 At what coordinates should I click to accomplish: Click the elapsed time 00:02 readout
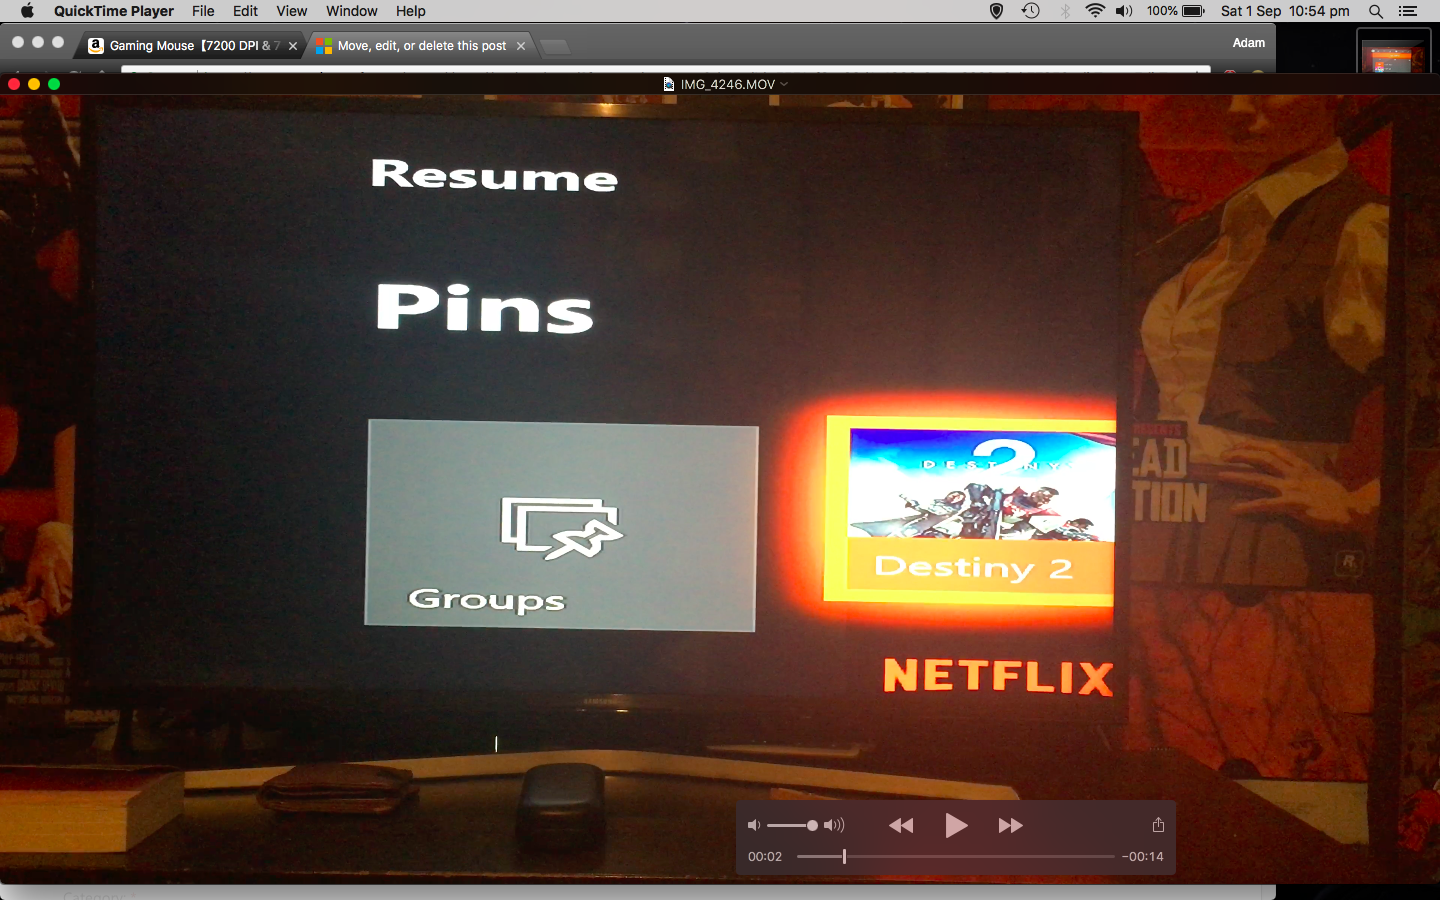[x=765, y=856]
